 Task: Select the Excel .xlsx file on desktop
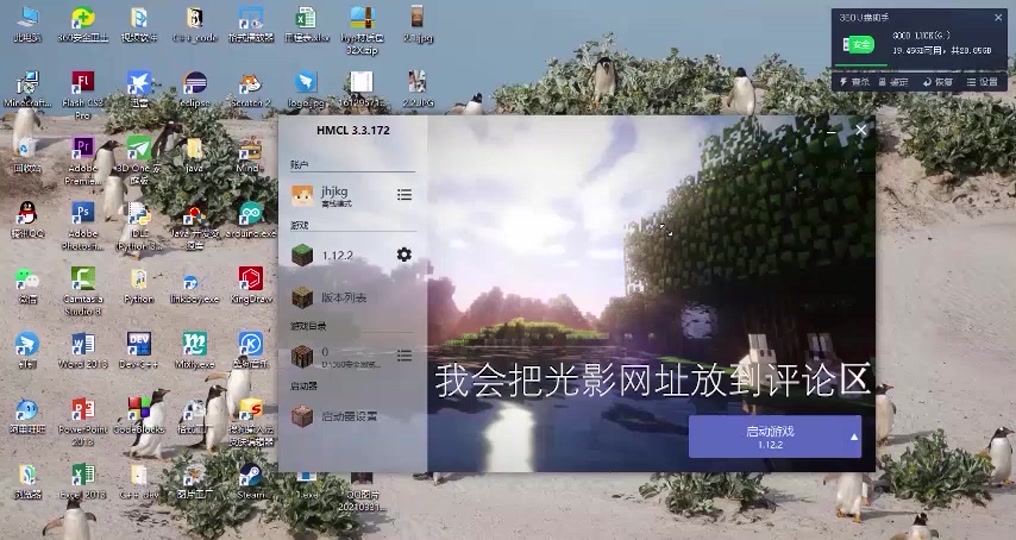(x=306, y=25)
